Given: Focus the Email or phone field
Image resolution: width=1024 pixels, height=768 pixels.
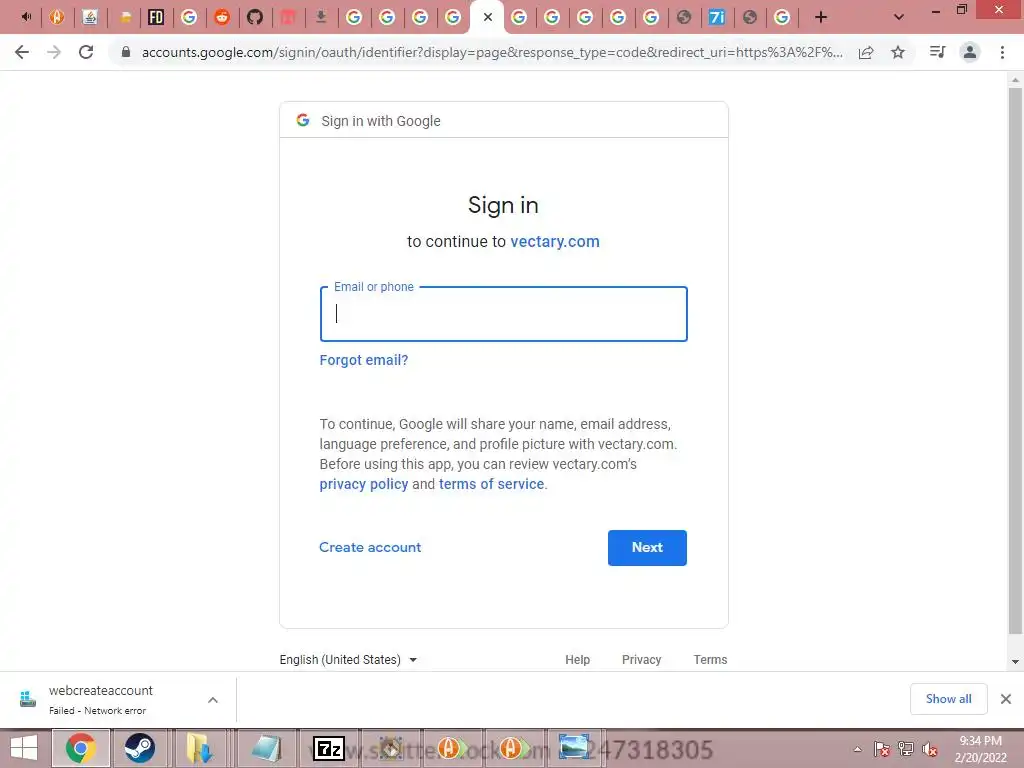Looking at the screenshot, I should [x=504, y=314].
